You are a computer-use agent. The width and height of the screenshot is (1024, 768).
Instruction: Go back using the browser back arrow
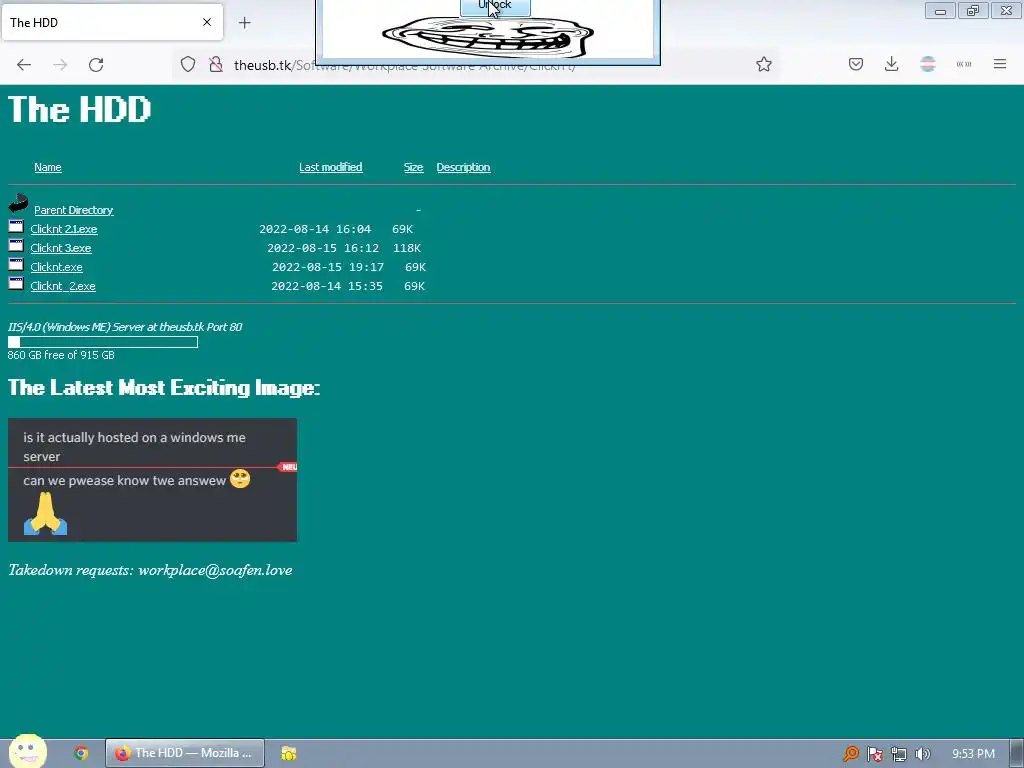(24, 65)
